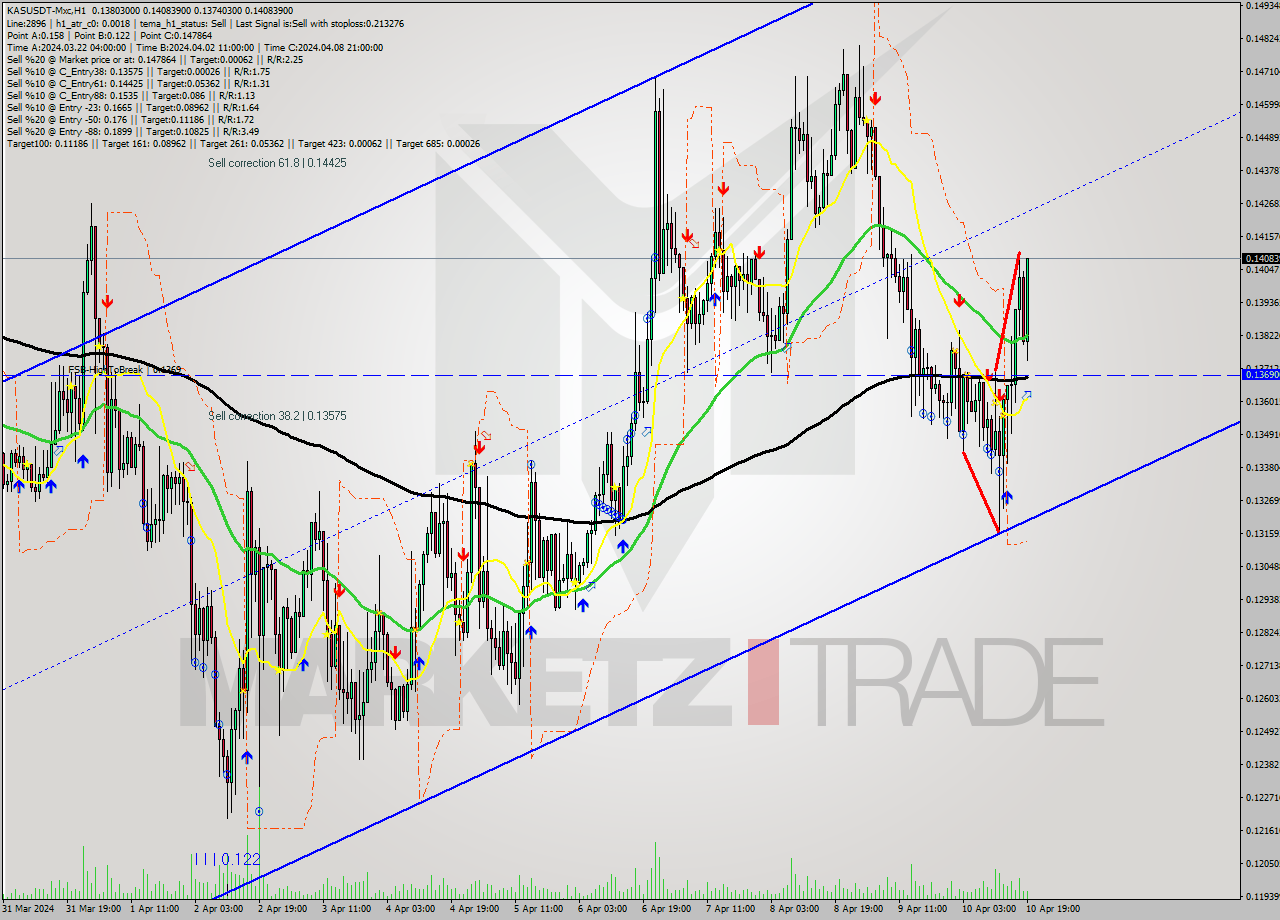Click the 'Sell %10 @ C_Entry61: 0.14425' line

click(x=140, y=83)
